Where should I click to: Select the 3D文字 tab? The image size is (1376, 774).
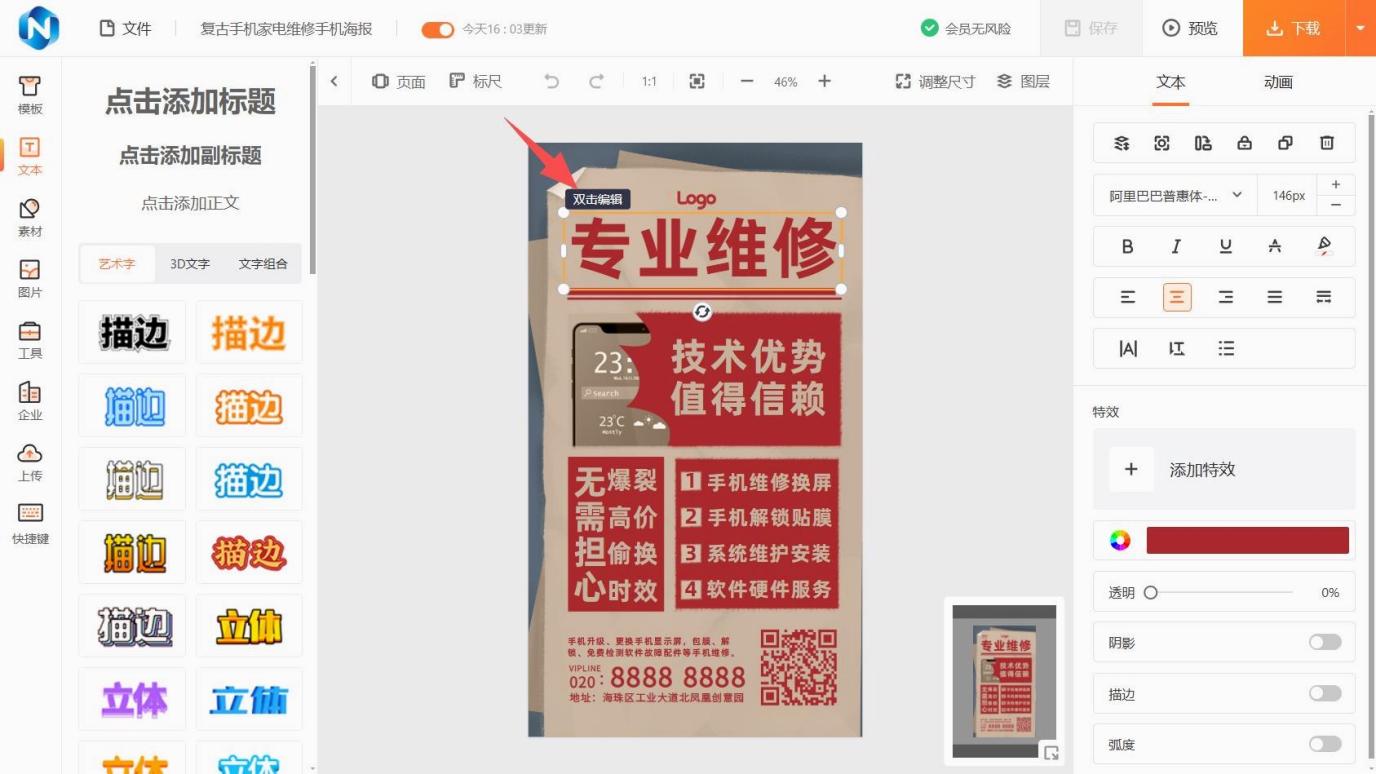pyautogui.click(x=190, y=264)
